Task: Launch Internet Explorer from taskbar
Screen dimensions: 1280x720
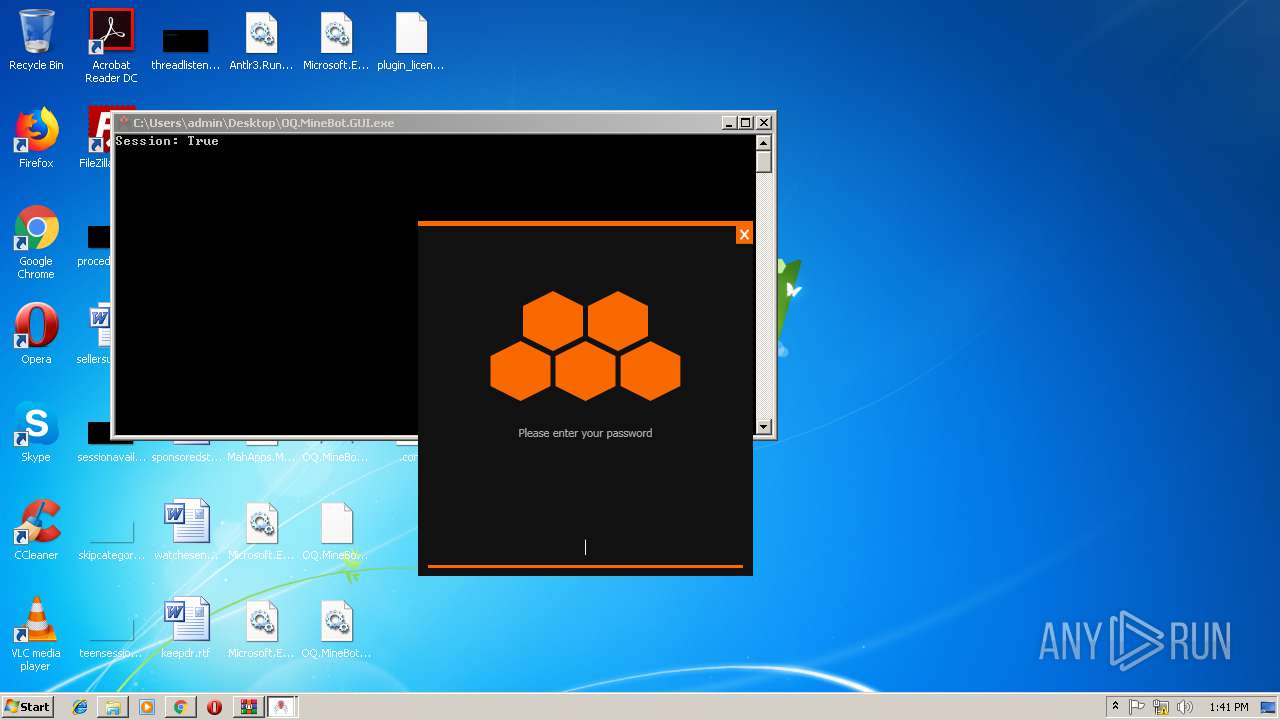Action: tap(80, 707)
